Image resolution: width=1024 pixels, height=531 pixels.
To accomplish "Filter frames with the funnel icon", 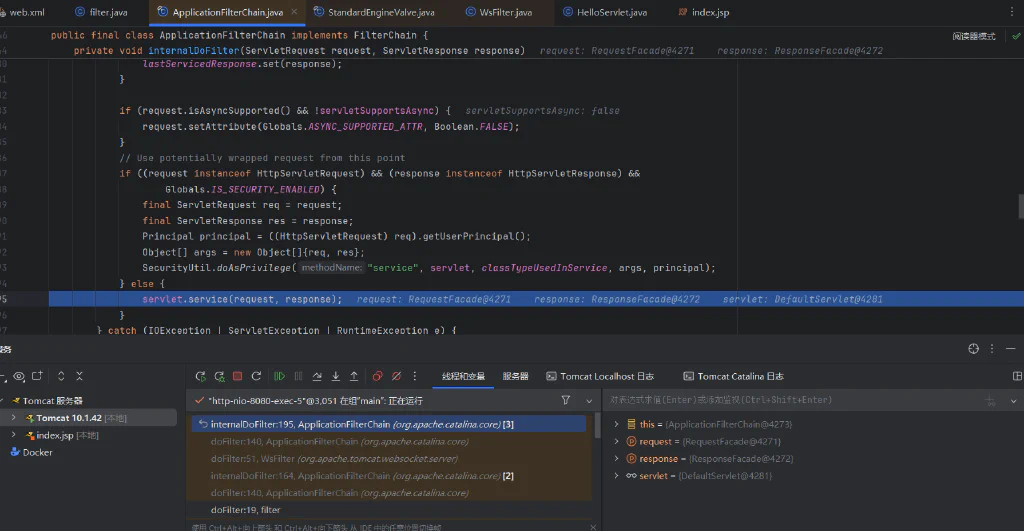I will [x=566, y=400].
